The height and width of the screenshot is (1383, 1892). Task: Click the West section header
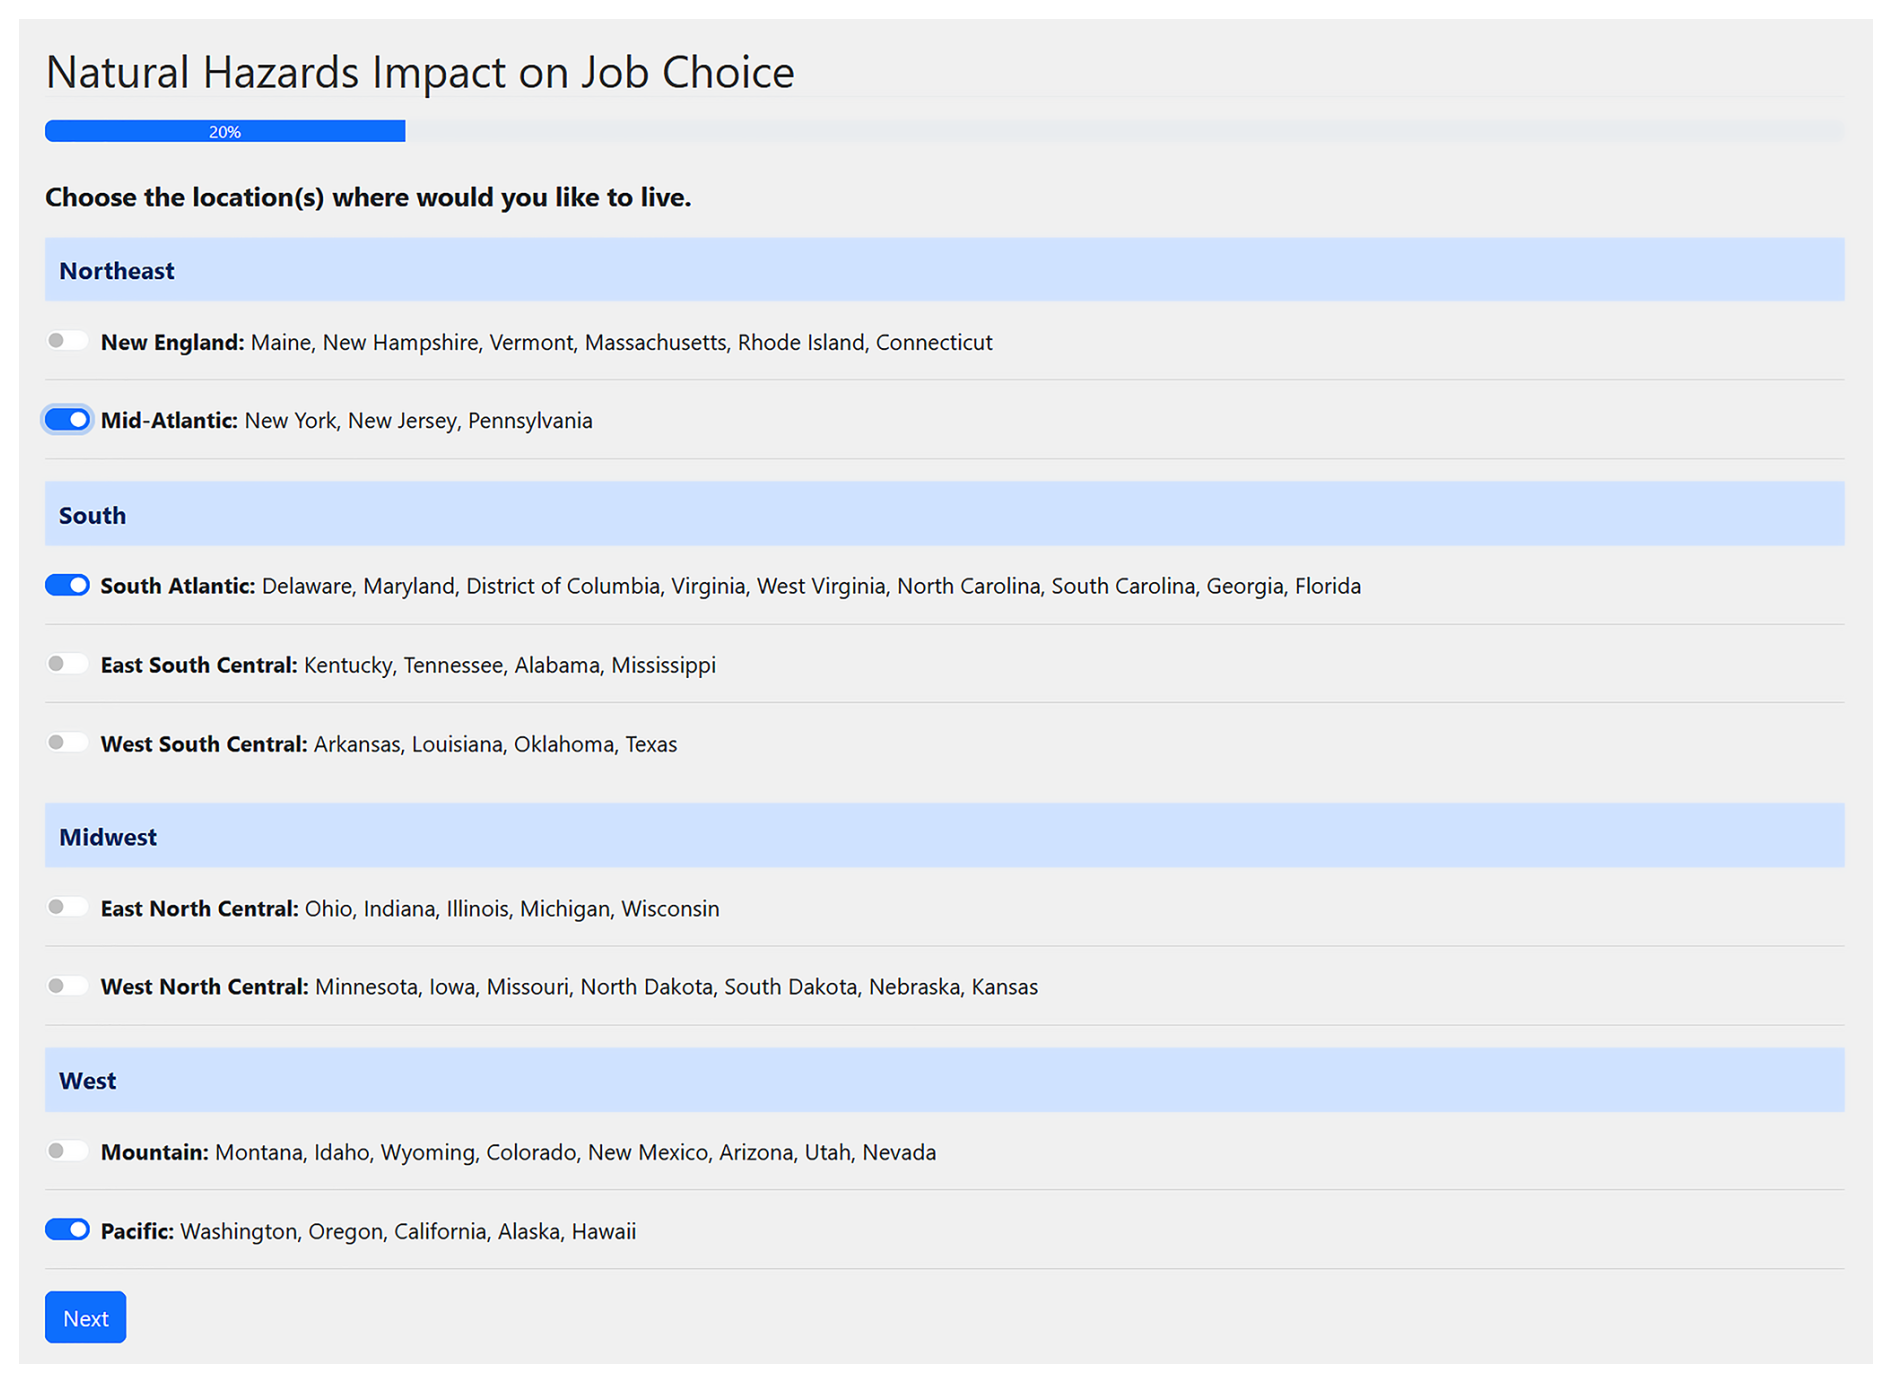pos(87,1081)
